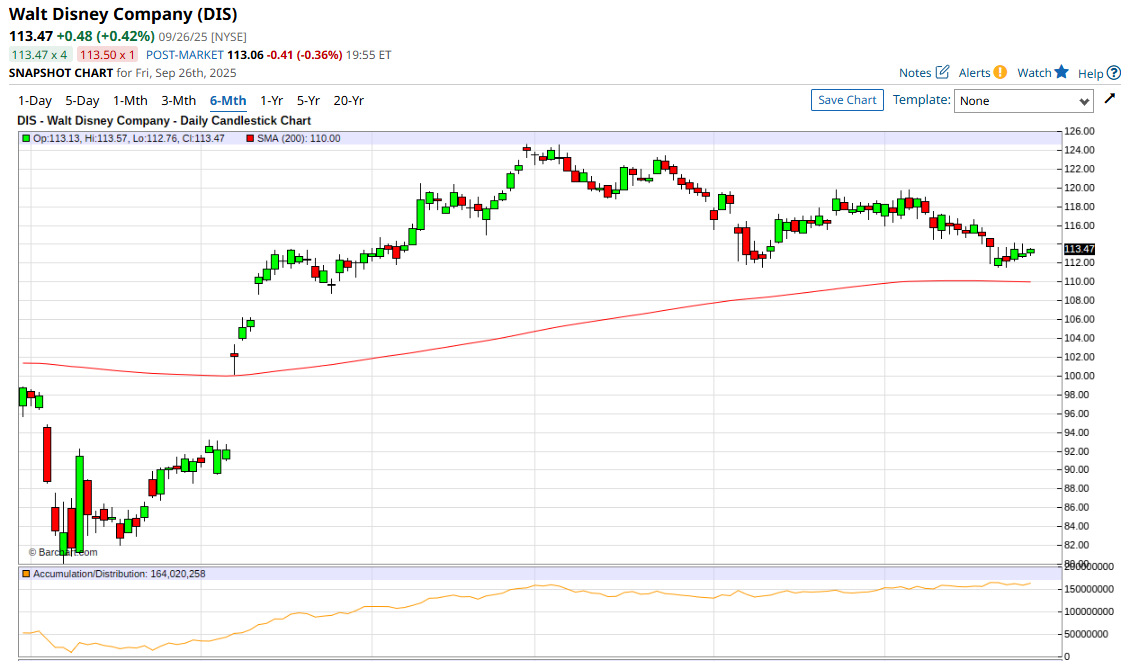Select the 3-Mth chart period

click(179, 101)
